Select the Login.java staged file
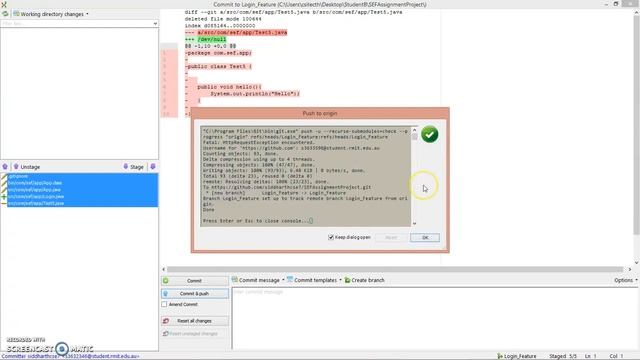This screenshot has width=640, height=360. pyautogui.click(x=82, y=196)
